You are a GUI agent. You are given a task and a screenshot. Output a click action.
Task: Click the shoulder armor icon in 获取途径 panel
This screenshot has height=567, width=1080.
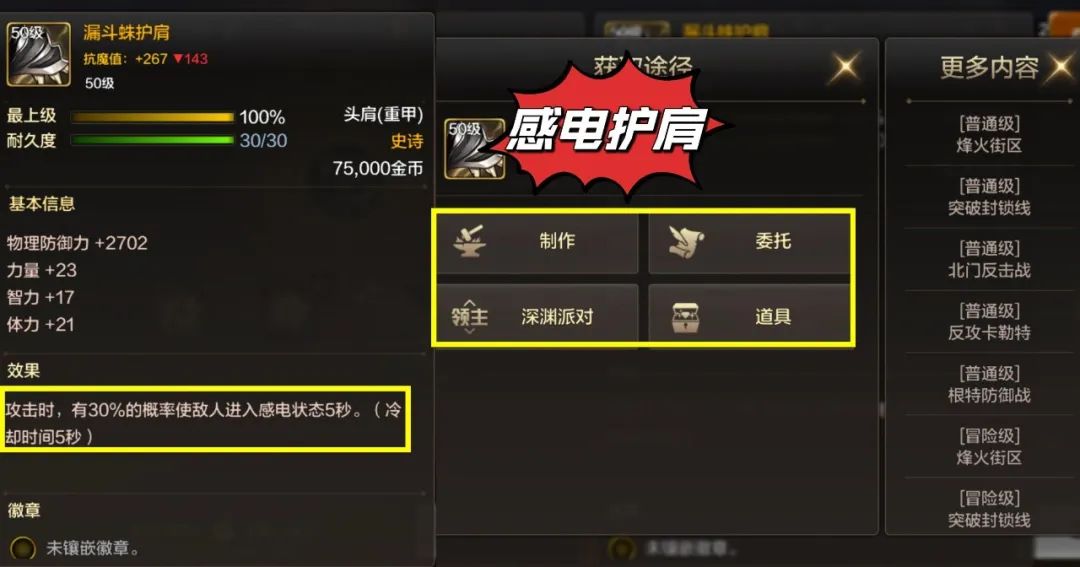coord(475,149)
